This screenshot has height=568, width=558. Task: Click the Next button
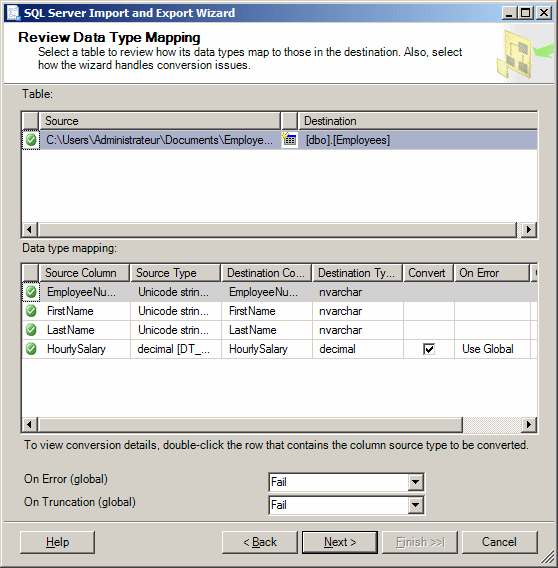[340, 542]
